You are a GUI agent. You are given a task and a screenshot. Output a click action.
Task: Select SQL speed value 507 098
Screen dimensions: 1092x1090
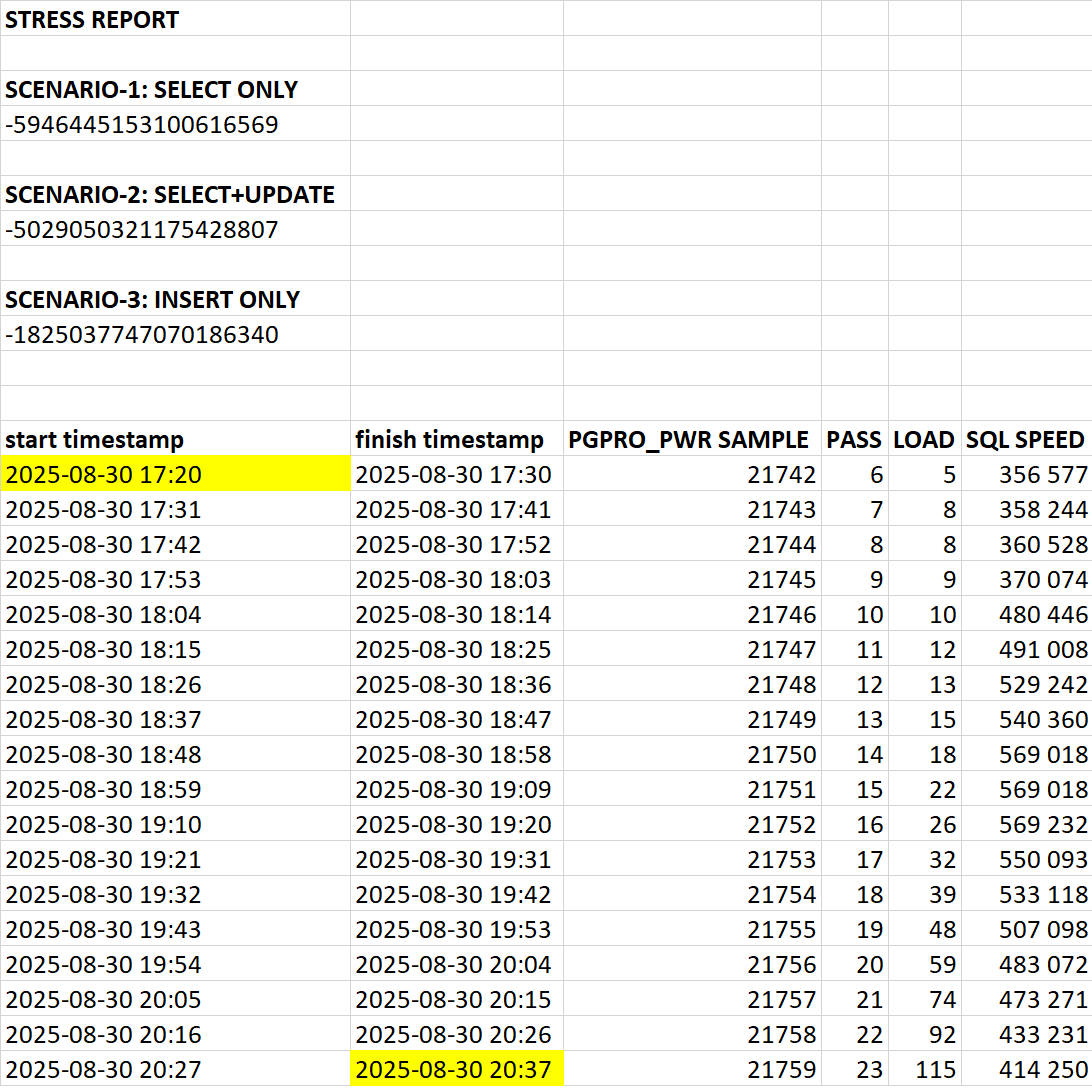[x=1027, y=929]
